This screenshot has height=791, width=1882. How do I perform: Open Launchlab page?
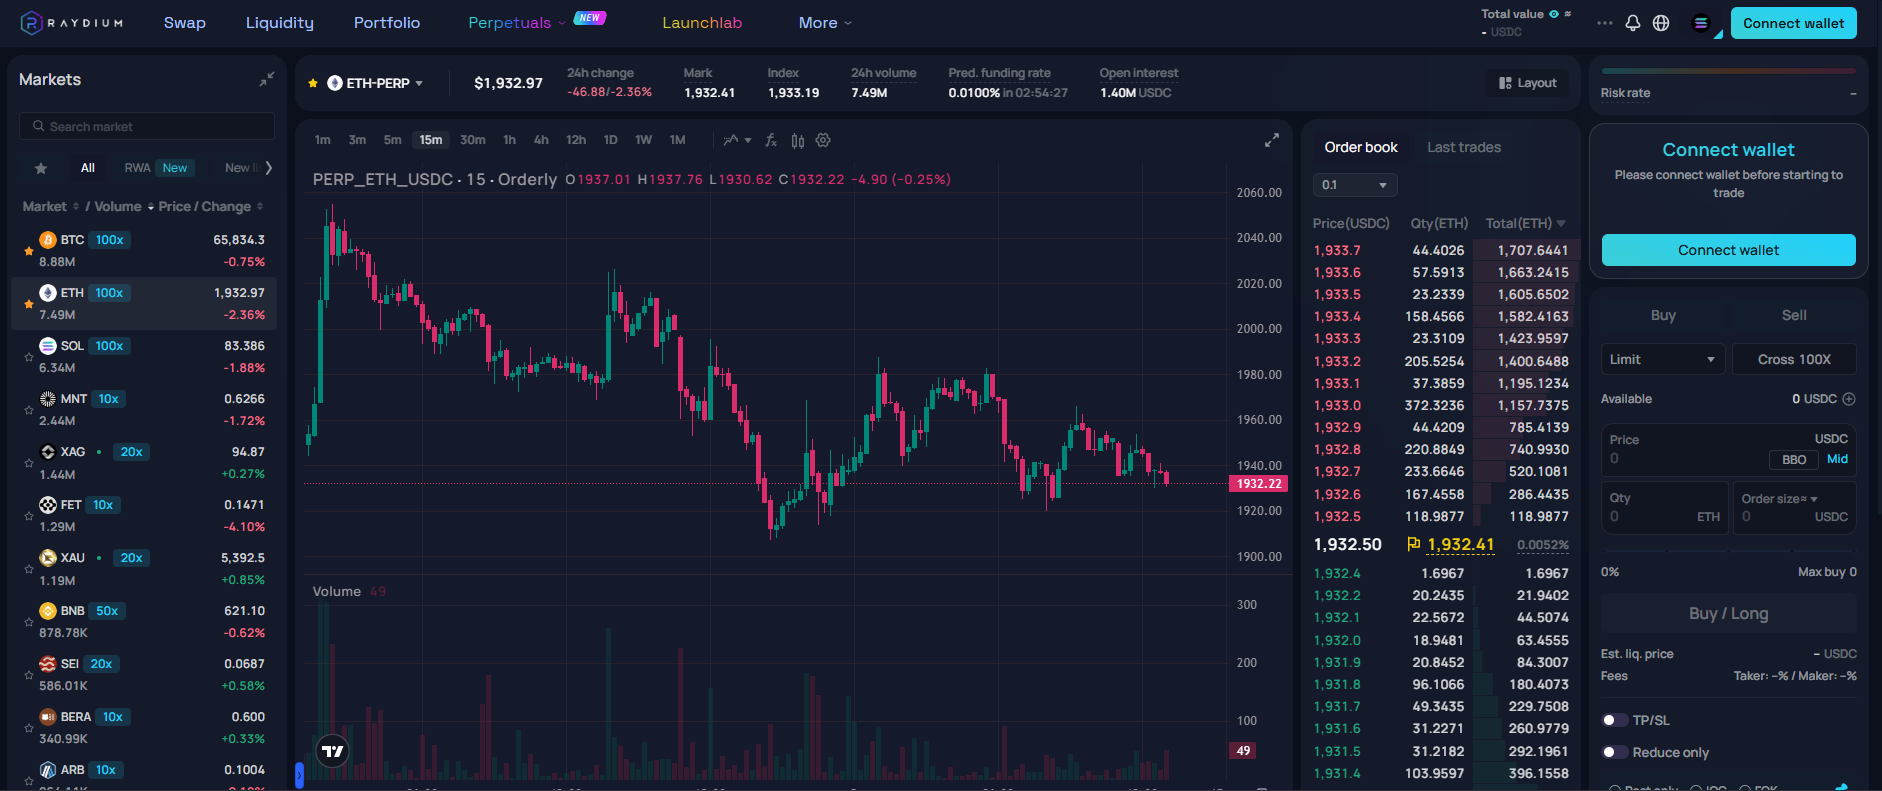click(702, 23)
